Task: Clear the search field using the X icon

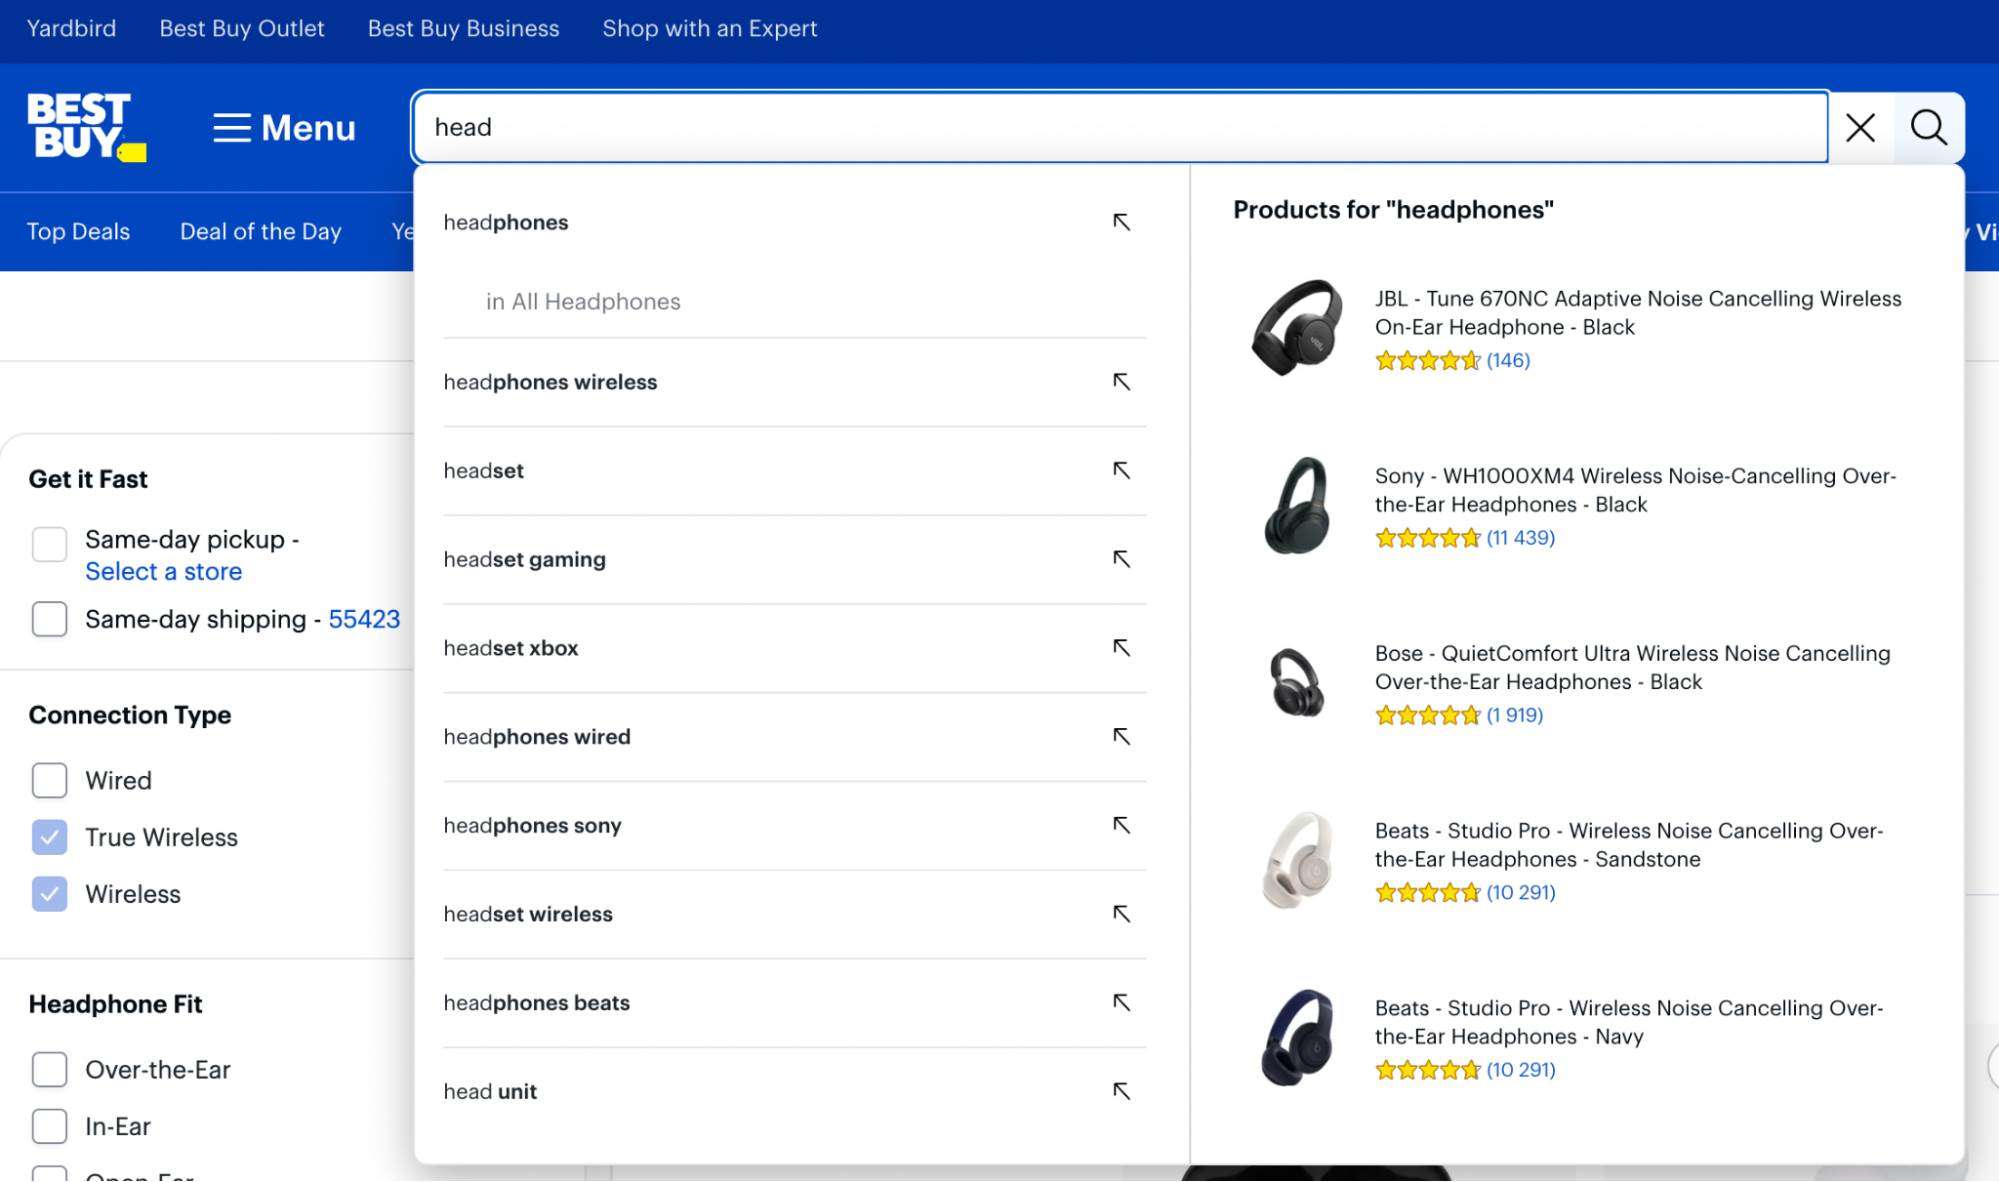Action: pyautogui.click(x=1860, y=128)
